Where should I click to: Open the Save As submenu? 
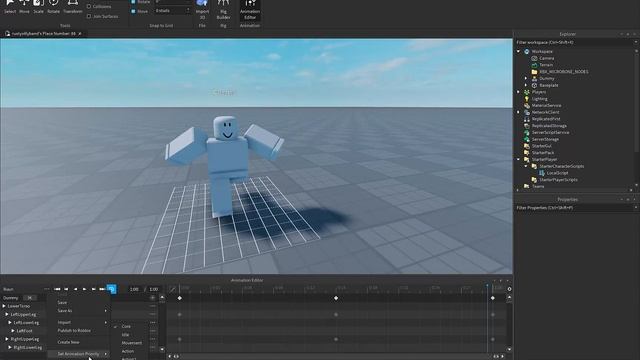coord(78,311)
